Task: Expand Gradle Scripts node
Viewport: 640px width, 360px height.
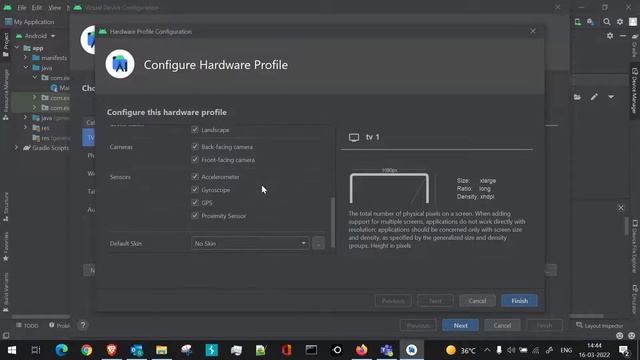Action: pyautogui.click(x=17, y=147)
